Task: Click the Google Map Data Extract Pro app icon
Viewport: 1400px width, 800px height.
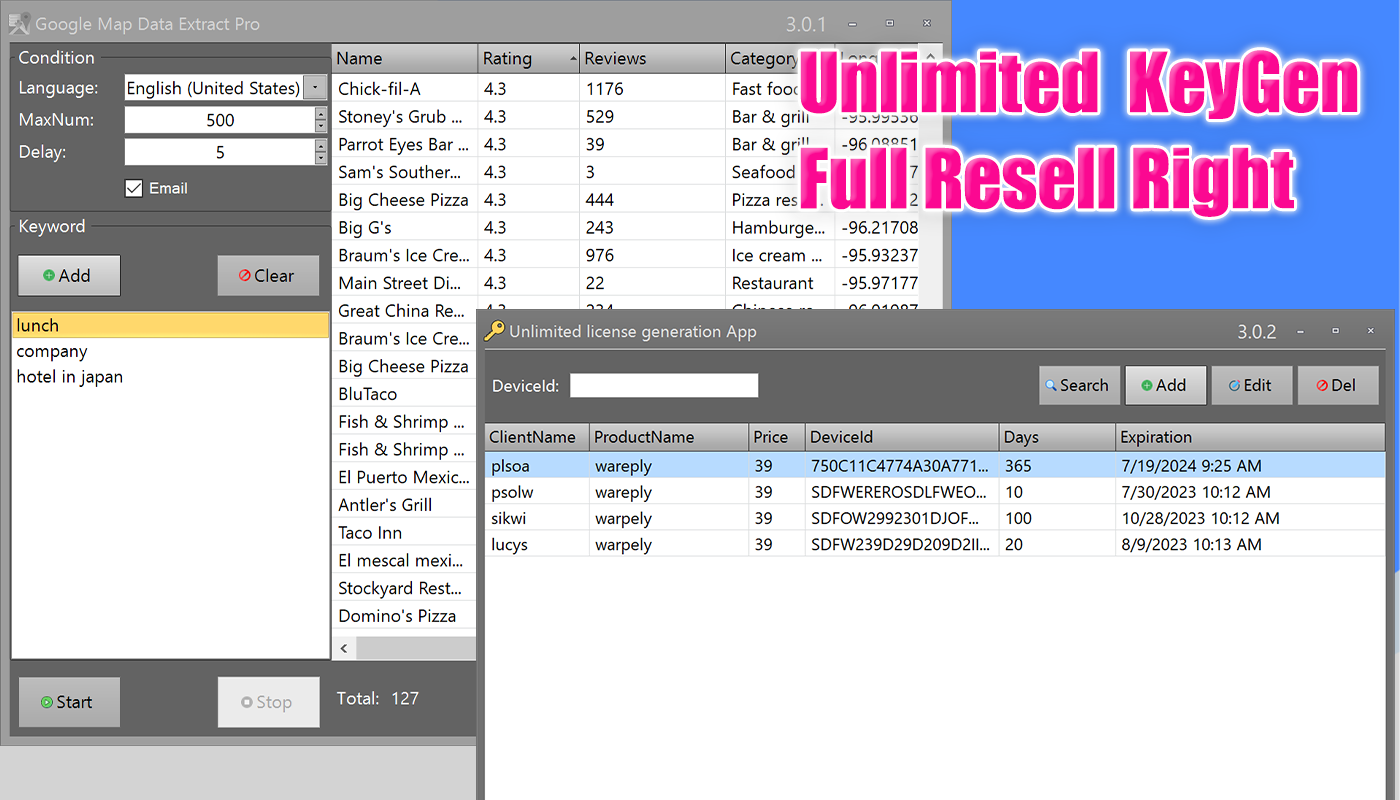Action: tap(19, 23)
